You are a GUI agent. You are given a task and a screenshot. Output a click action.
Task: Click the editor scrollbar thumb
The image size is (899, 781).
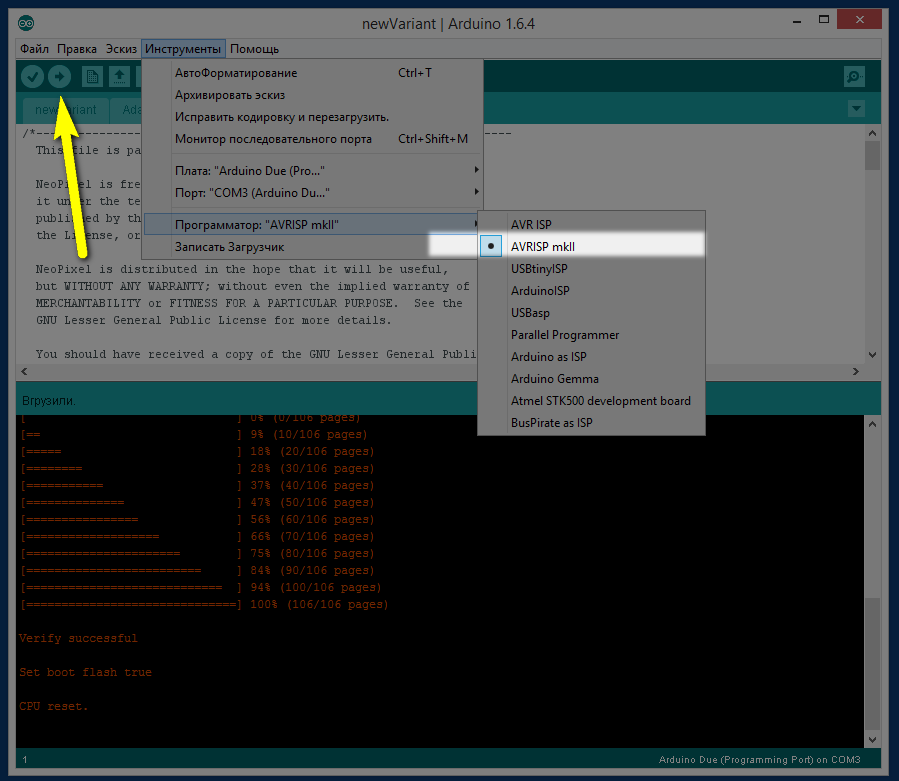click(x=872, y=155)
